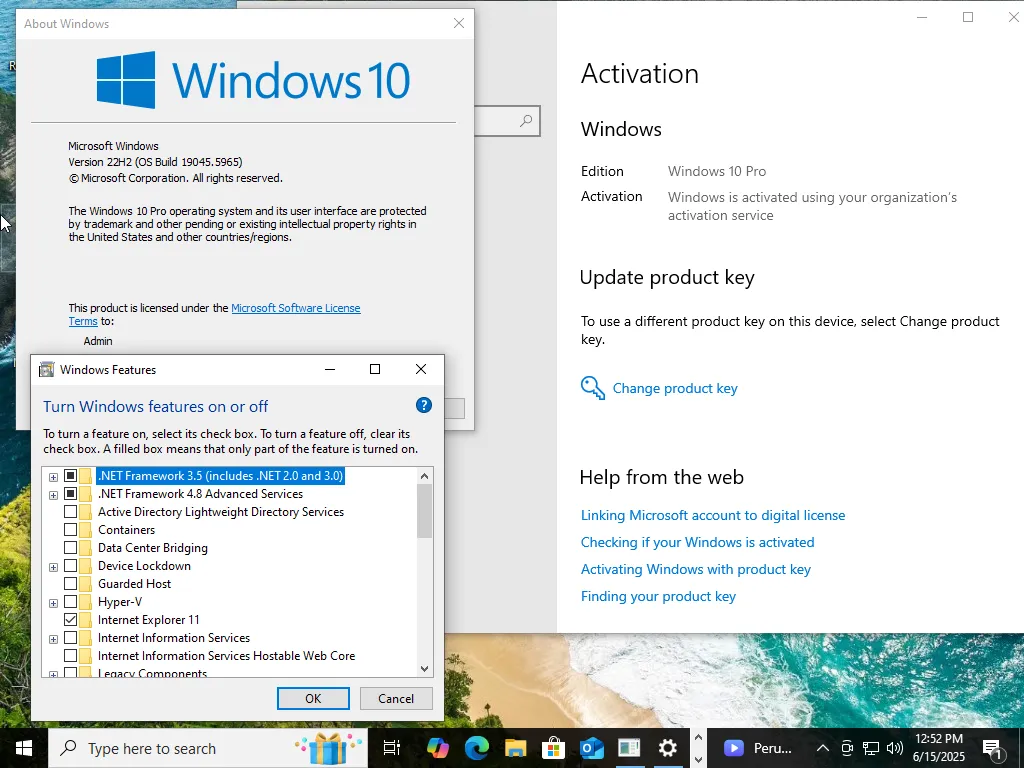Image resolution: width=1024 pixels, height=768 pixels.
Task: Check the Data Center Bridging box
Action: [71, 547]
